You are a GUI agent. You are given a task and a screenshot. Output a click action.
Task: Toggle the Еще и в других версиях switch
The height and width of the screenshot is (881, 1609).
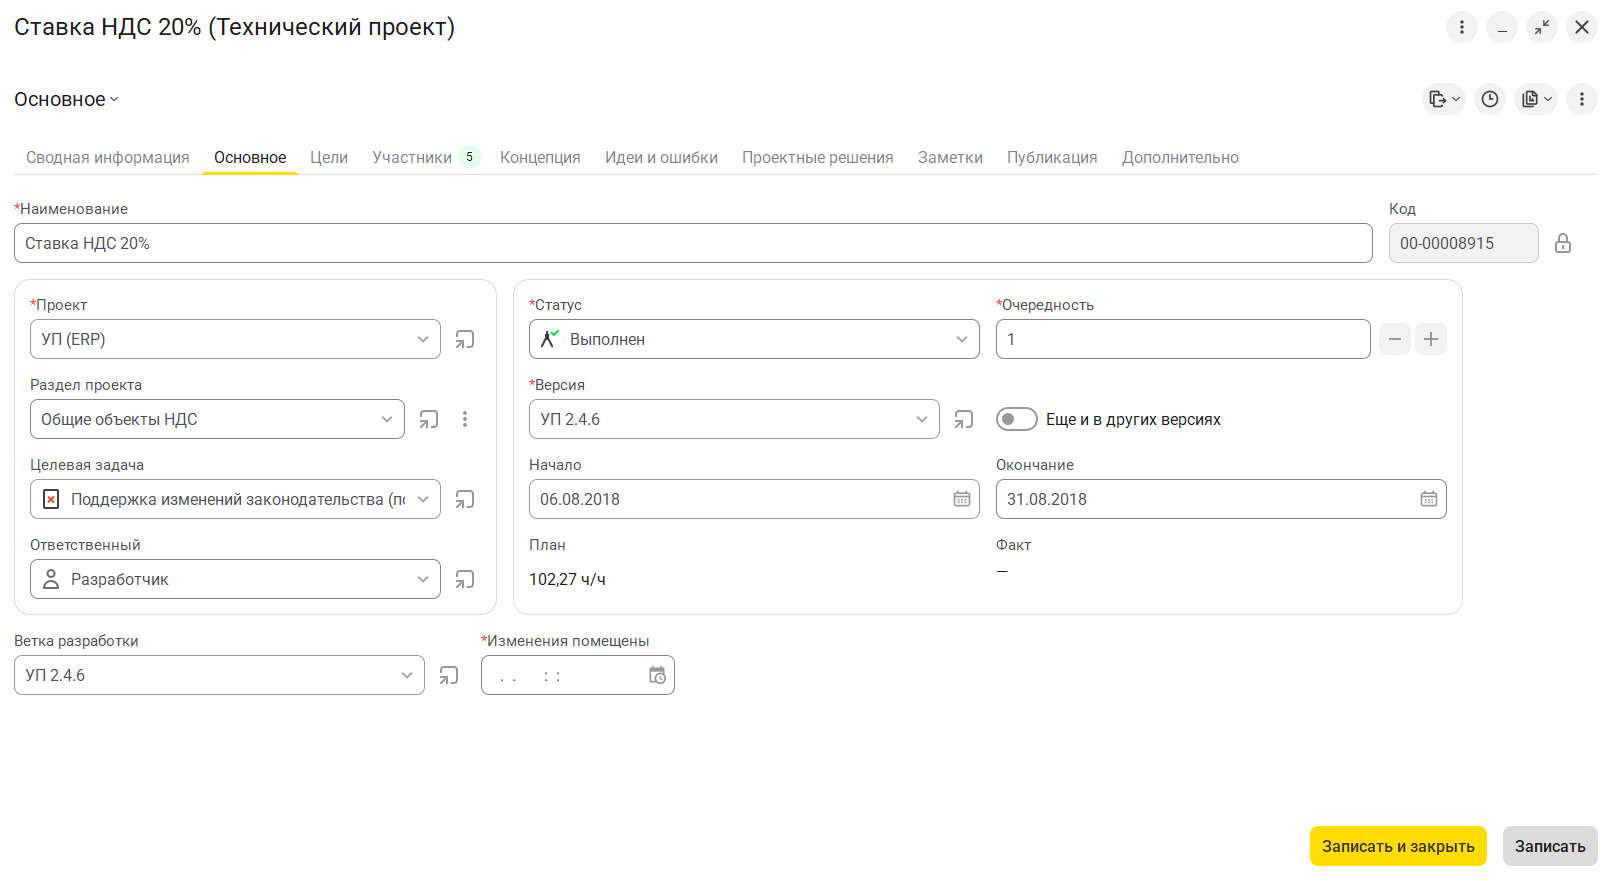pyautogui.click(x=1016, y=419)
